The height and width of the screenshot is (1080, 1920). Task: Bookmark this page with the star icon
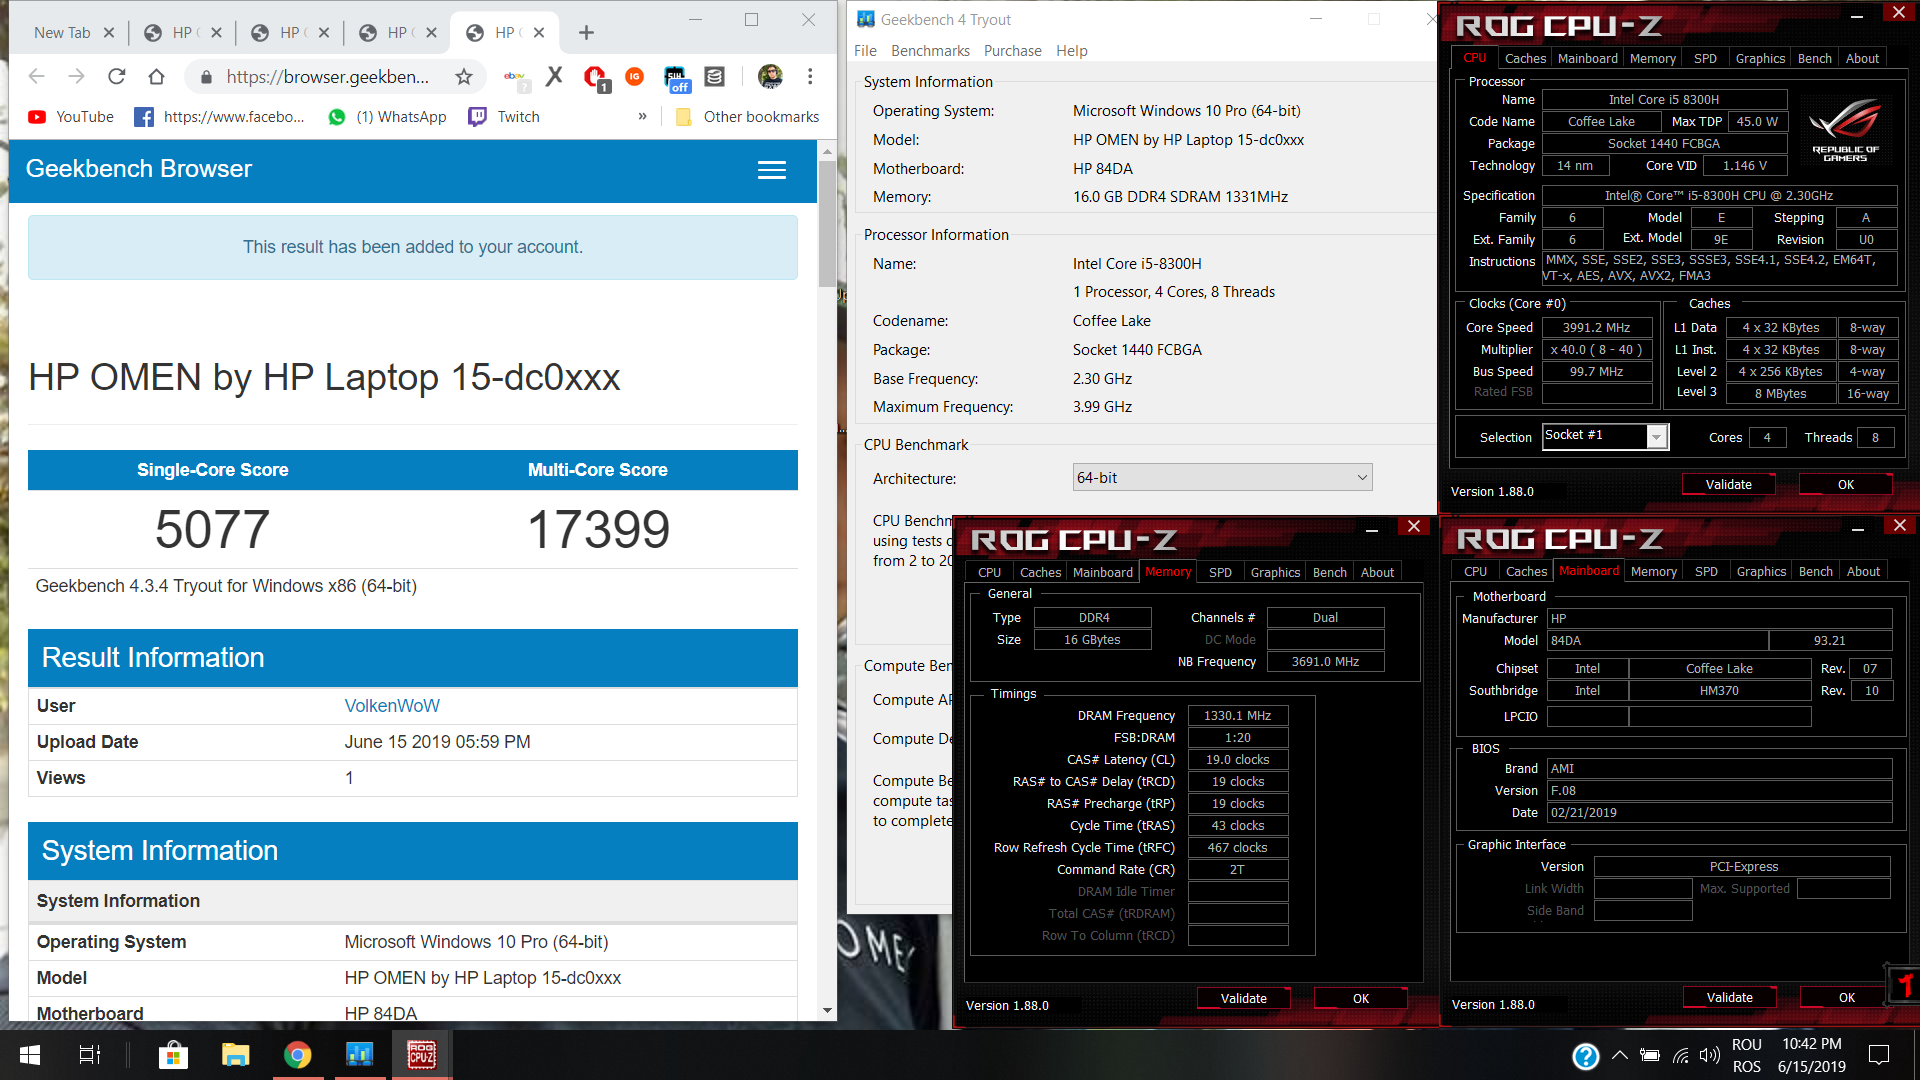click(463, 77)
